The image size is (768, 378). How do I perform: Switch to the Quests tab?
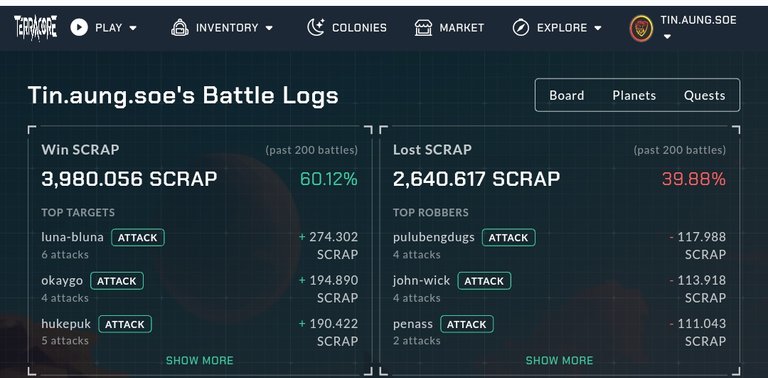click(x=704, y=95)
